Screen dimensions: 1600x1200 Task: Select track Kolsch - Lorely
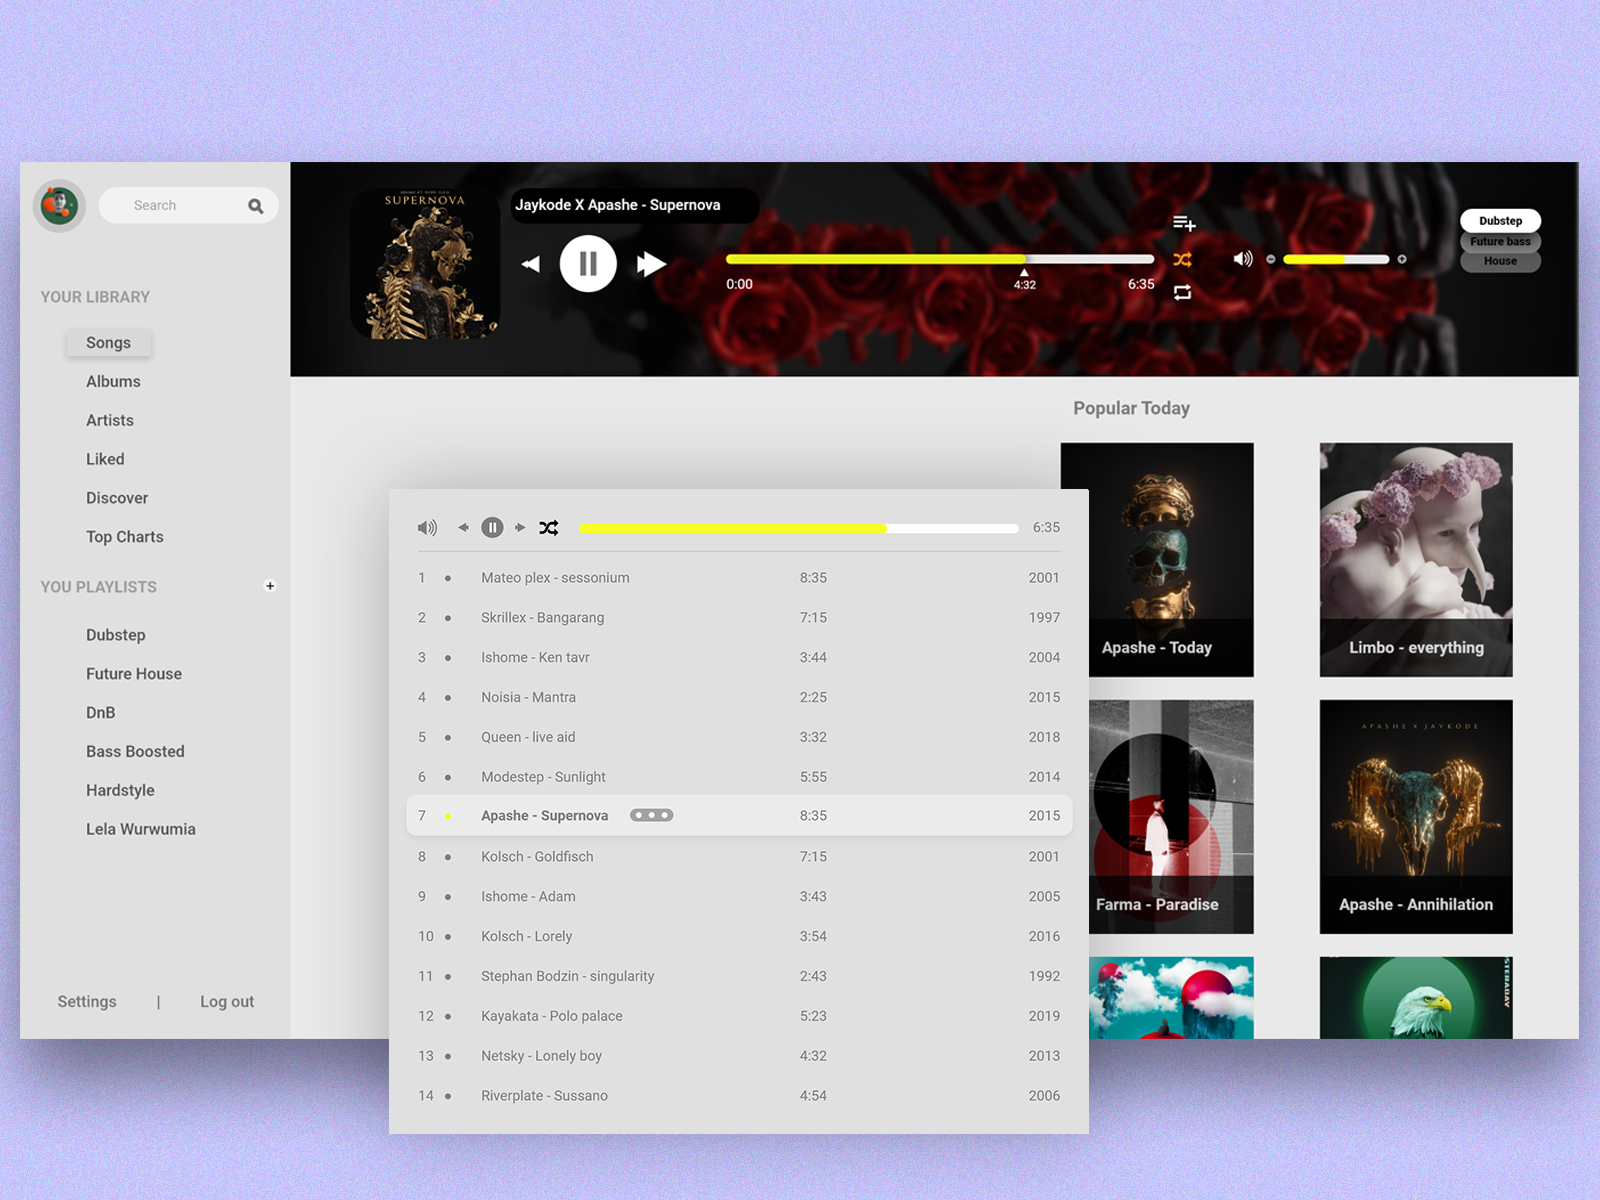point(739,936)
